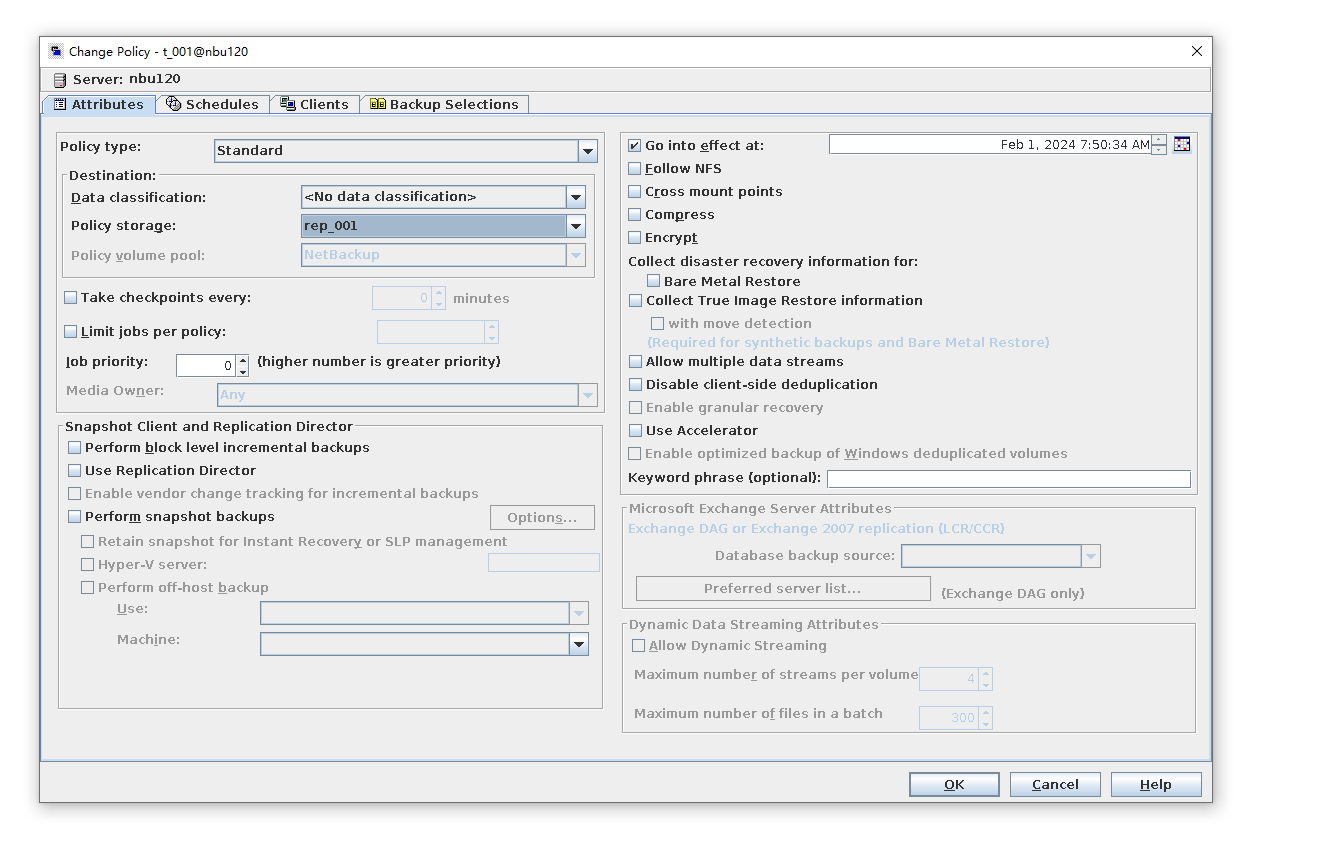Viewport: 1328px width, 846px height.
Task: Increase effect date with spinner up arrow
Action: [1159, 140]
